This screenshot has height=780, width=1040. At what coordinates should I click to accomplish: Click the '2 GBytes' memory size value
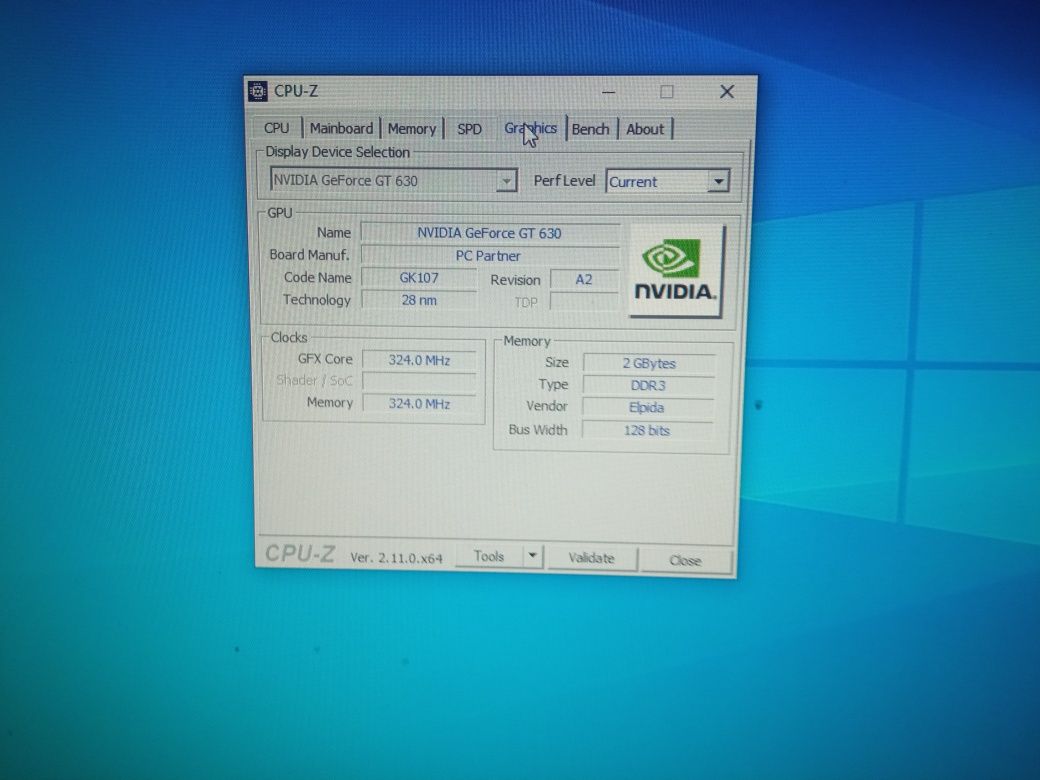(649, 363)
